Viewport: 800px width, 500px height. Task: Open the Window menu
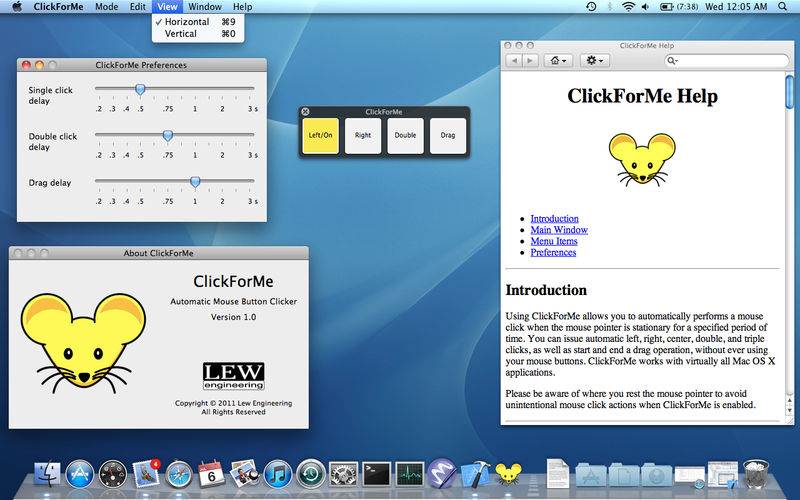205,7
